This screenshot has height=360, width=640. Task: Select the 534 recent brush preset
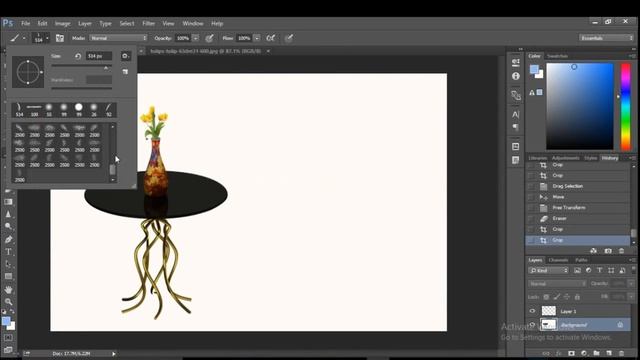coord(19,109)
